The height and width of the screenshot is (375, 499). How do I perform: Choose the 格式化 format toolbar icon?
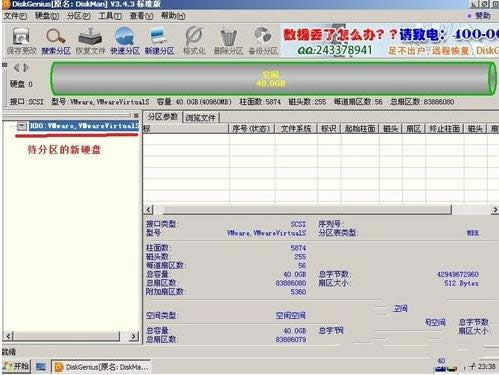[194, 41]
